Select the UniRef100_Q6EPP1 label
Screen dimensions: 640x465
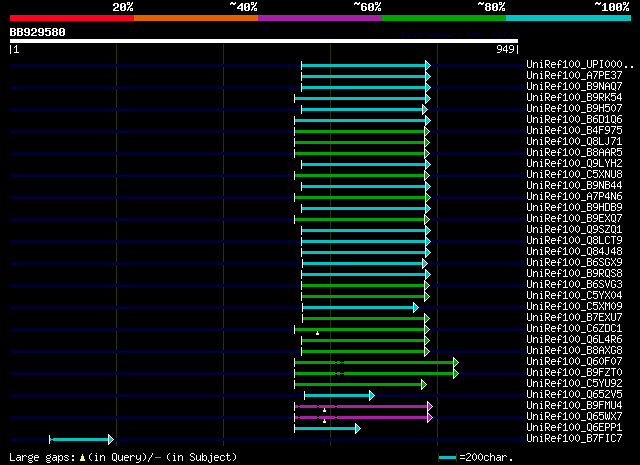pos(574,428)
